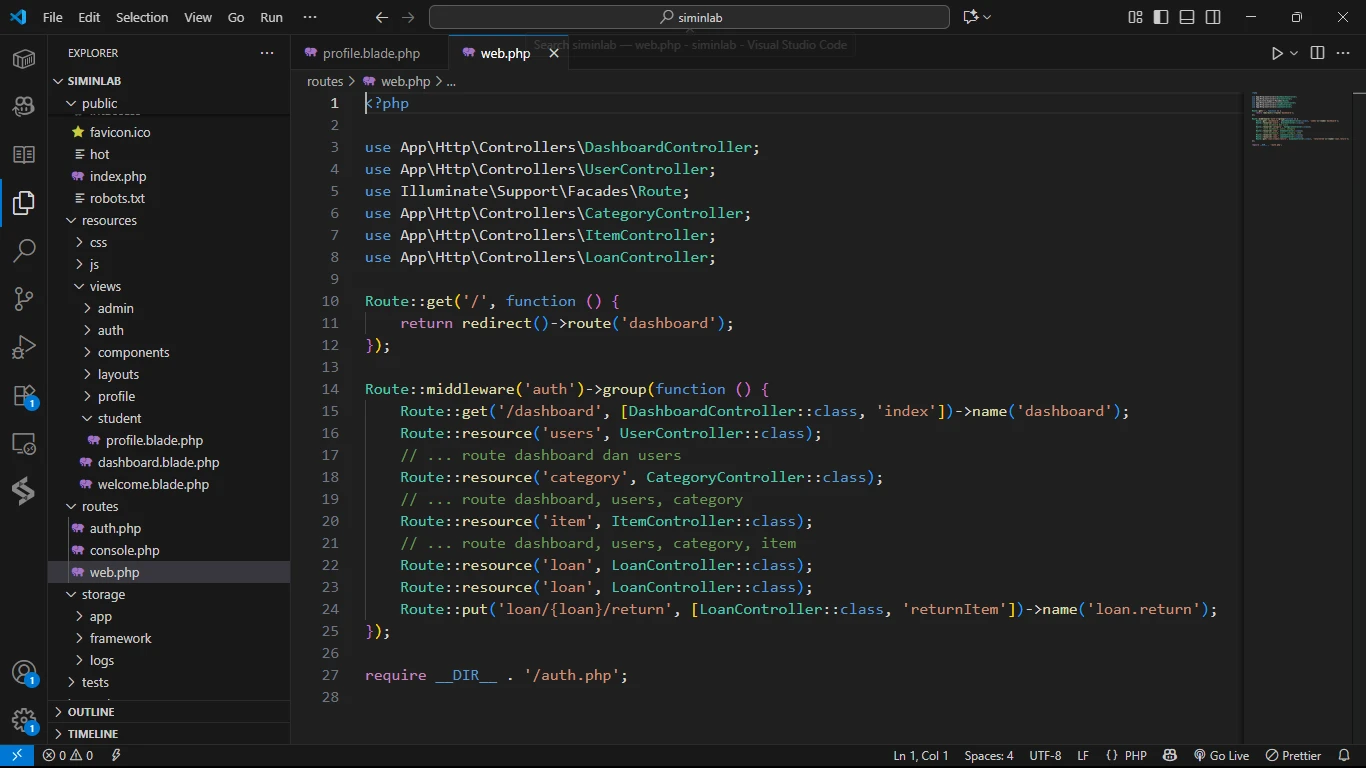Open the Source Control view
The height and width of the screenshot is (768, 1366).
point(24,298)
